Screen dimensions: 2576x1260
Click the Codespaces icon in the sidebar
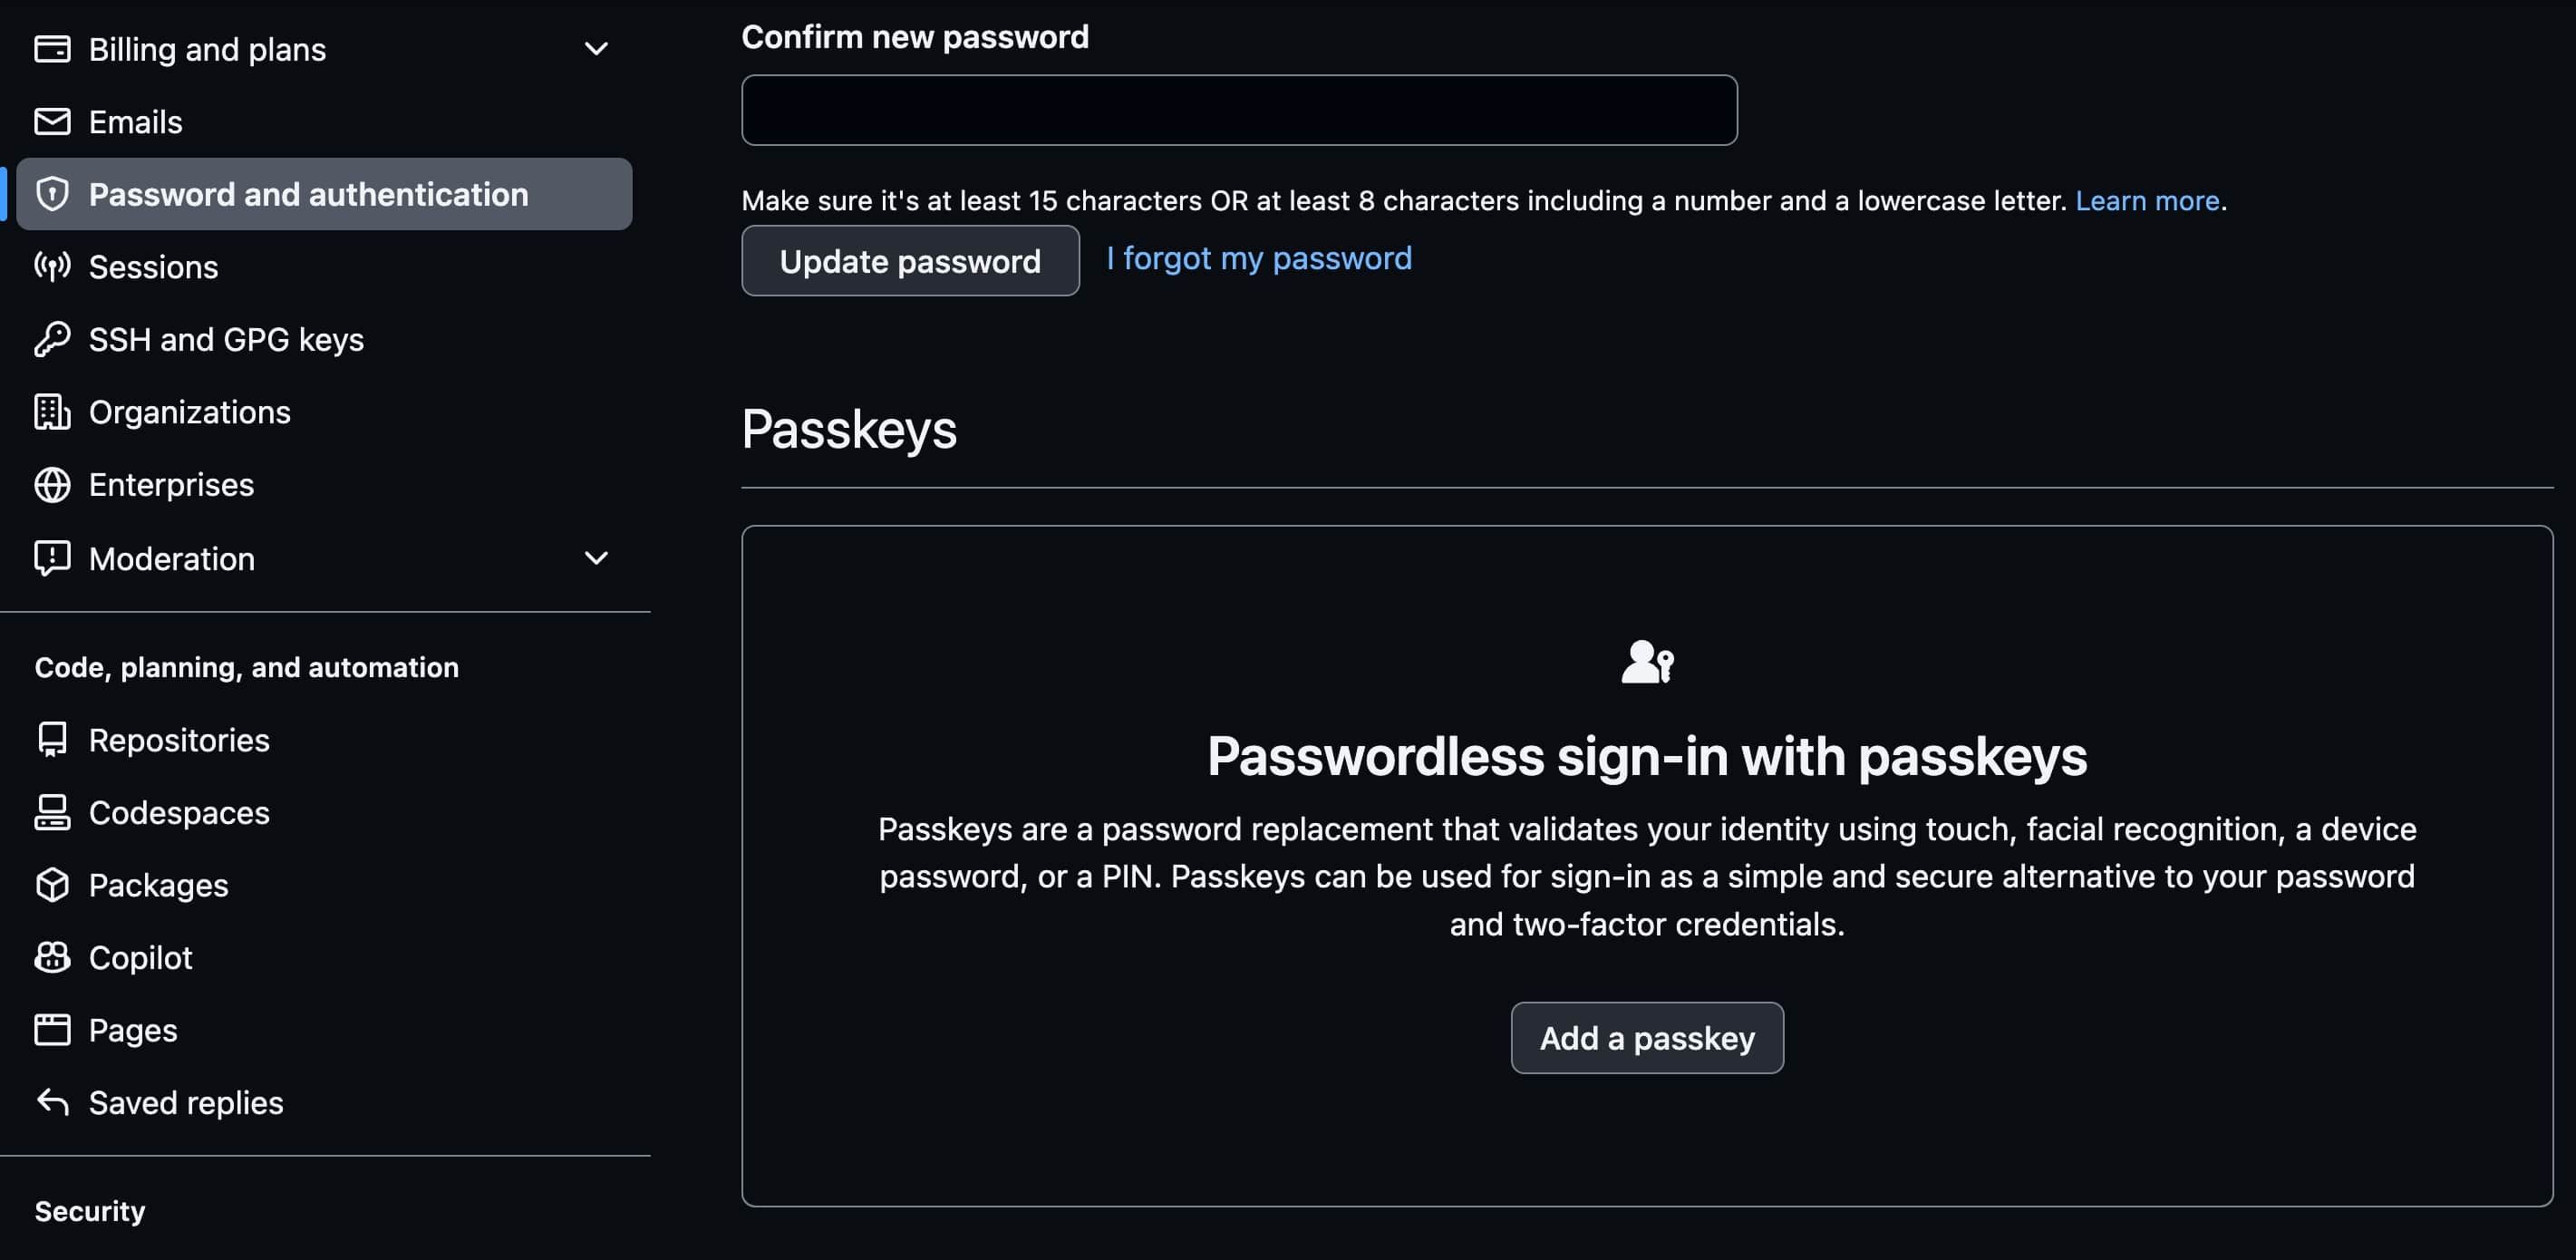pyautogui.click(x=52, y=812)
